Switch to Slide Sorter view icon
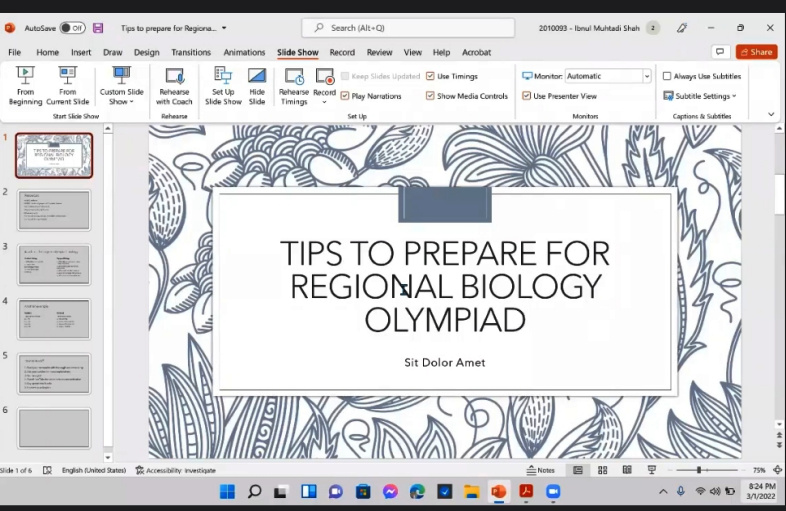Screen dimensions: 786x511 coord(603,470)
